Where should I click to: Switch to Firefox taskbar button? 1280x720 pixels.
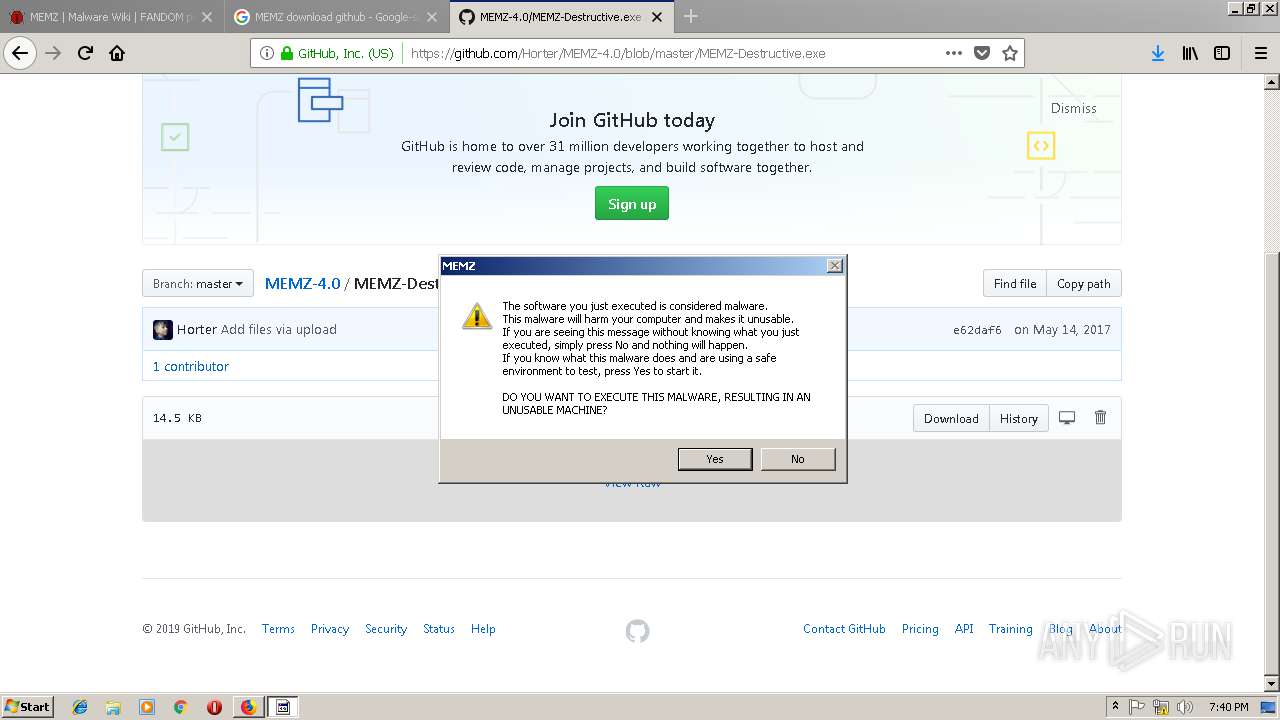tap(248, 707)
